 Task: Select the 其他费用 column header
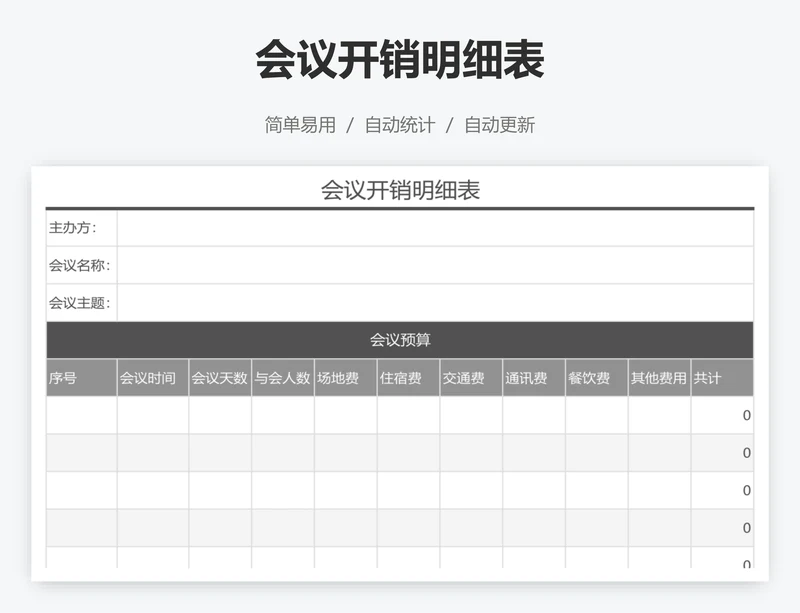point(659,378)
